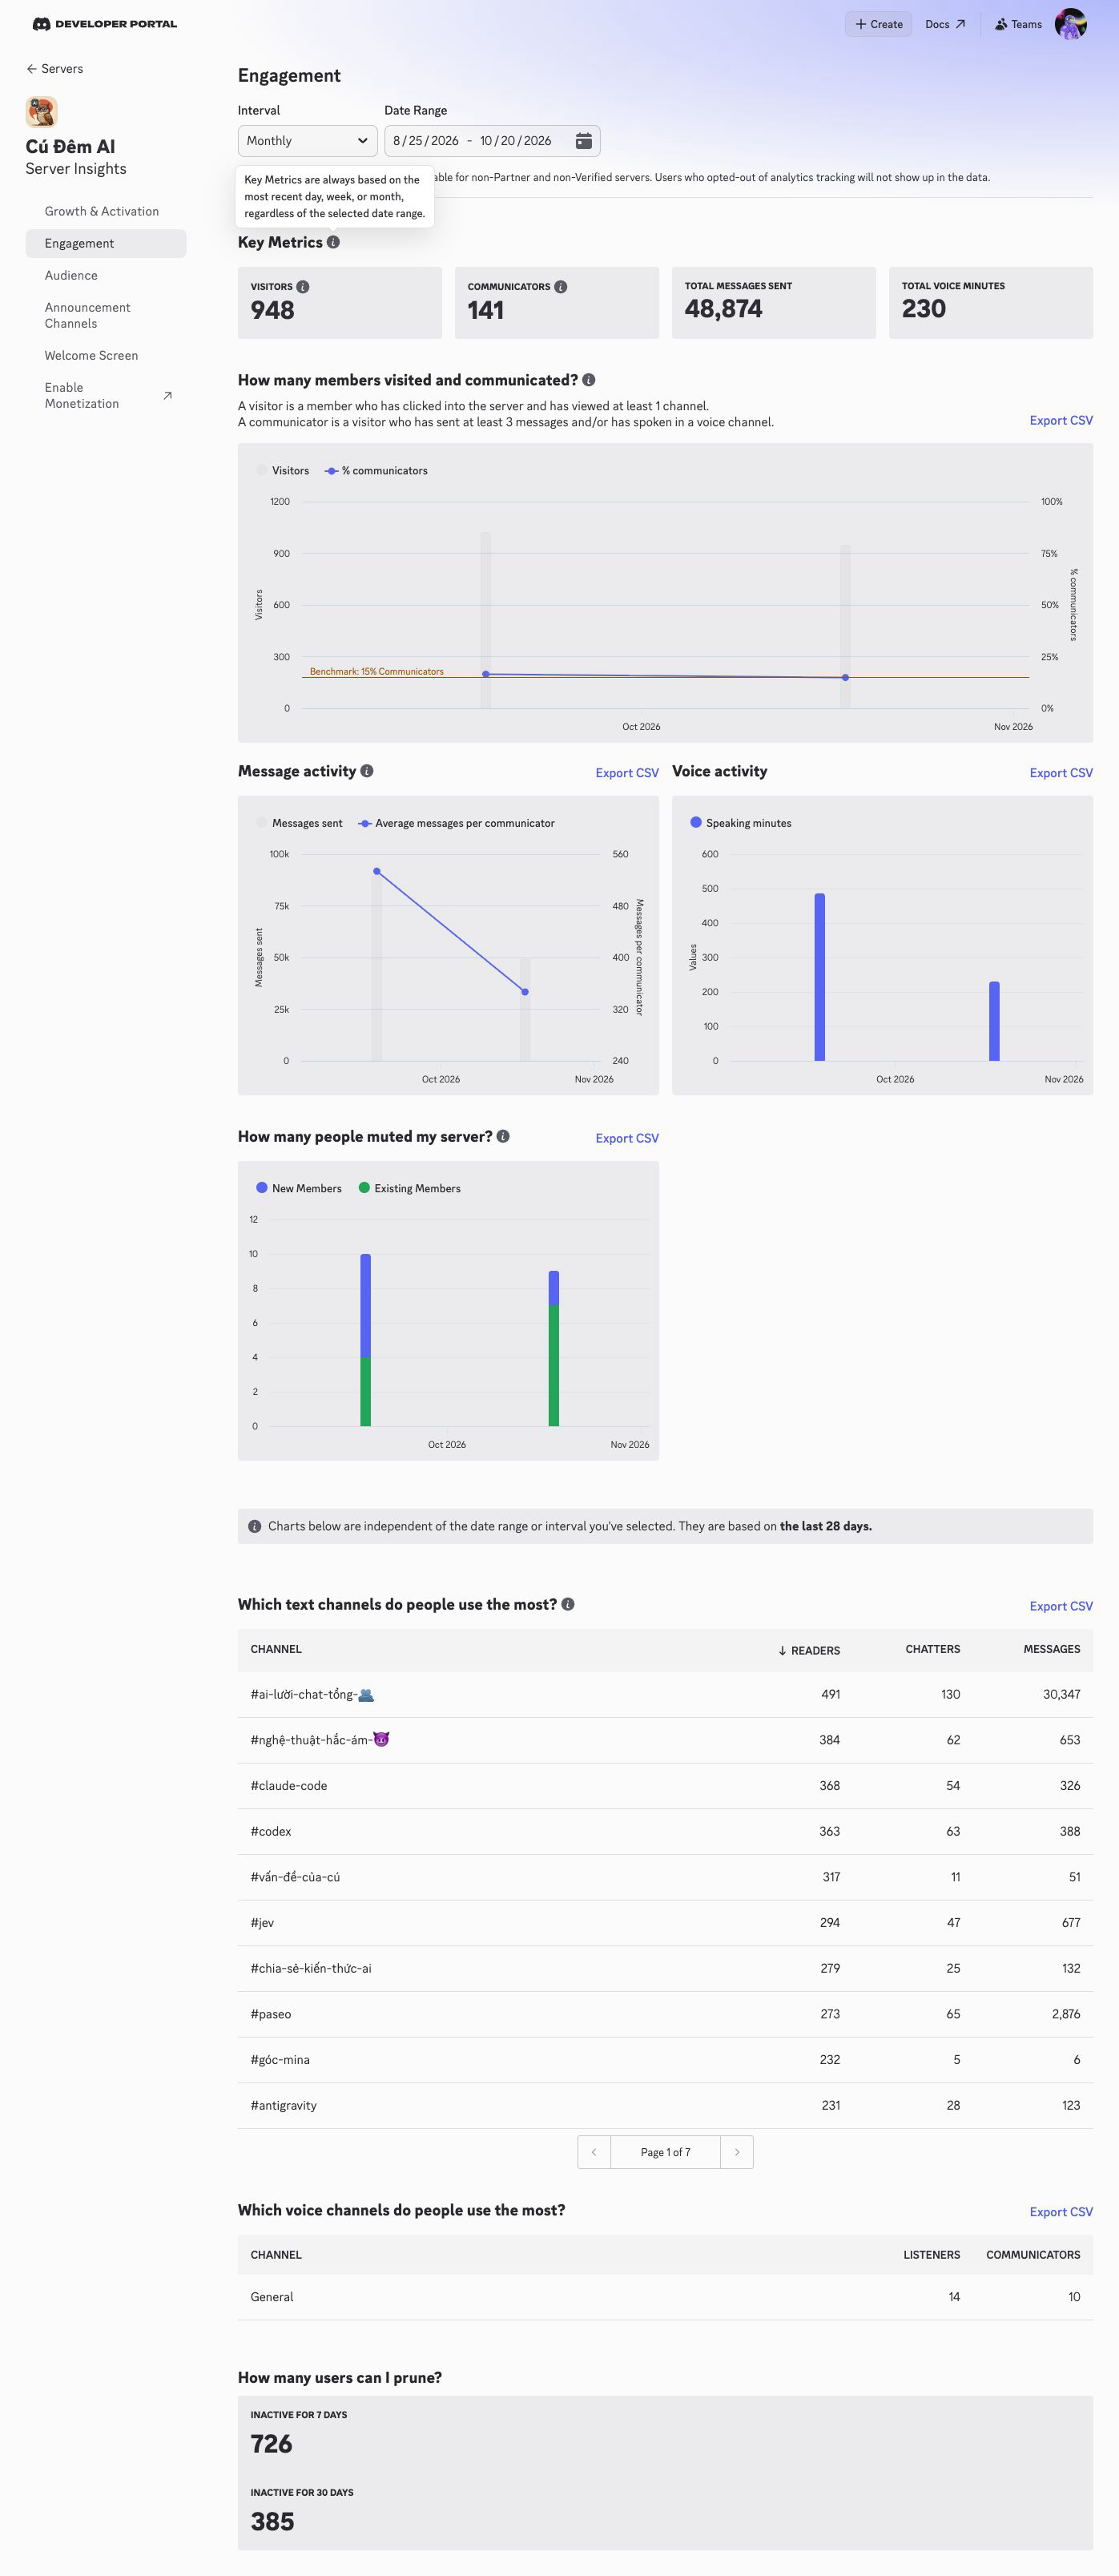Go to previous page of text channels
Screen dimensions: 1119x2576
(x=594, y=2152)
